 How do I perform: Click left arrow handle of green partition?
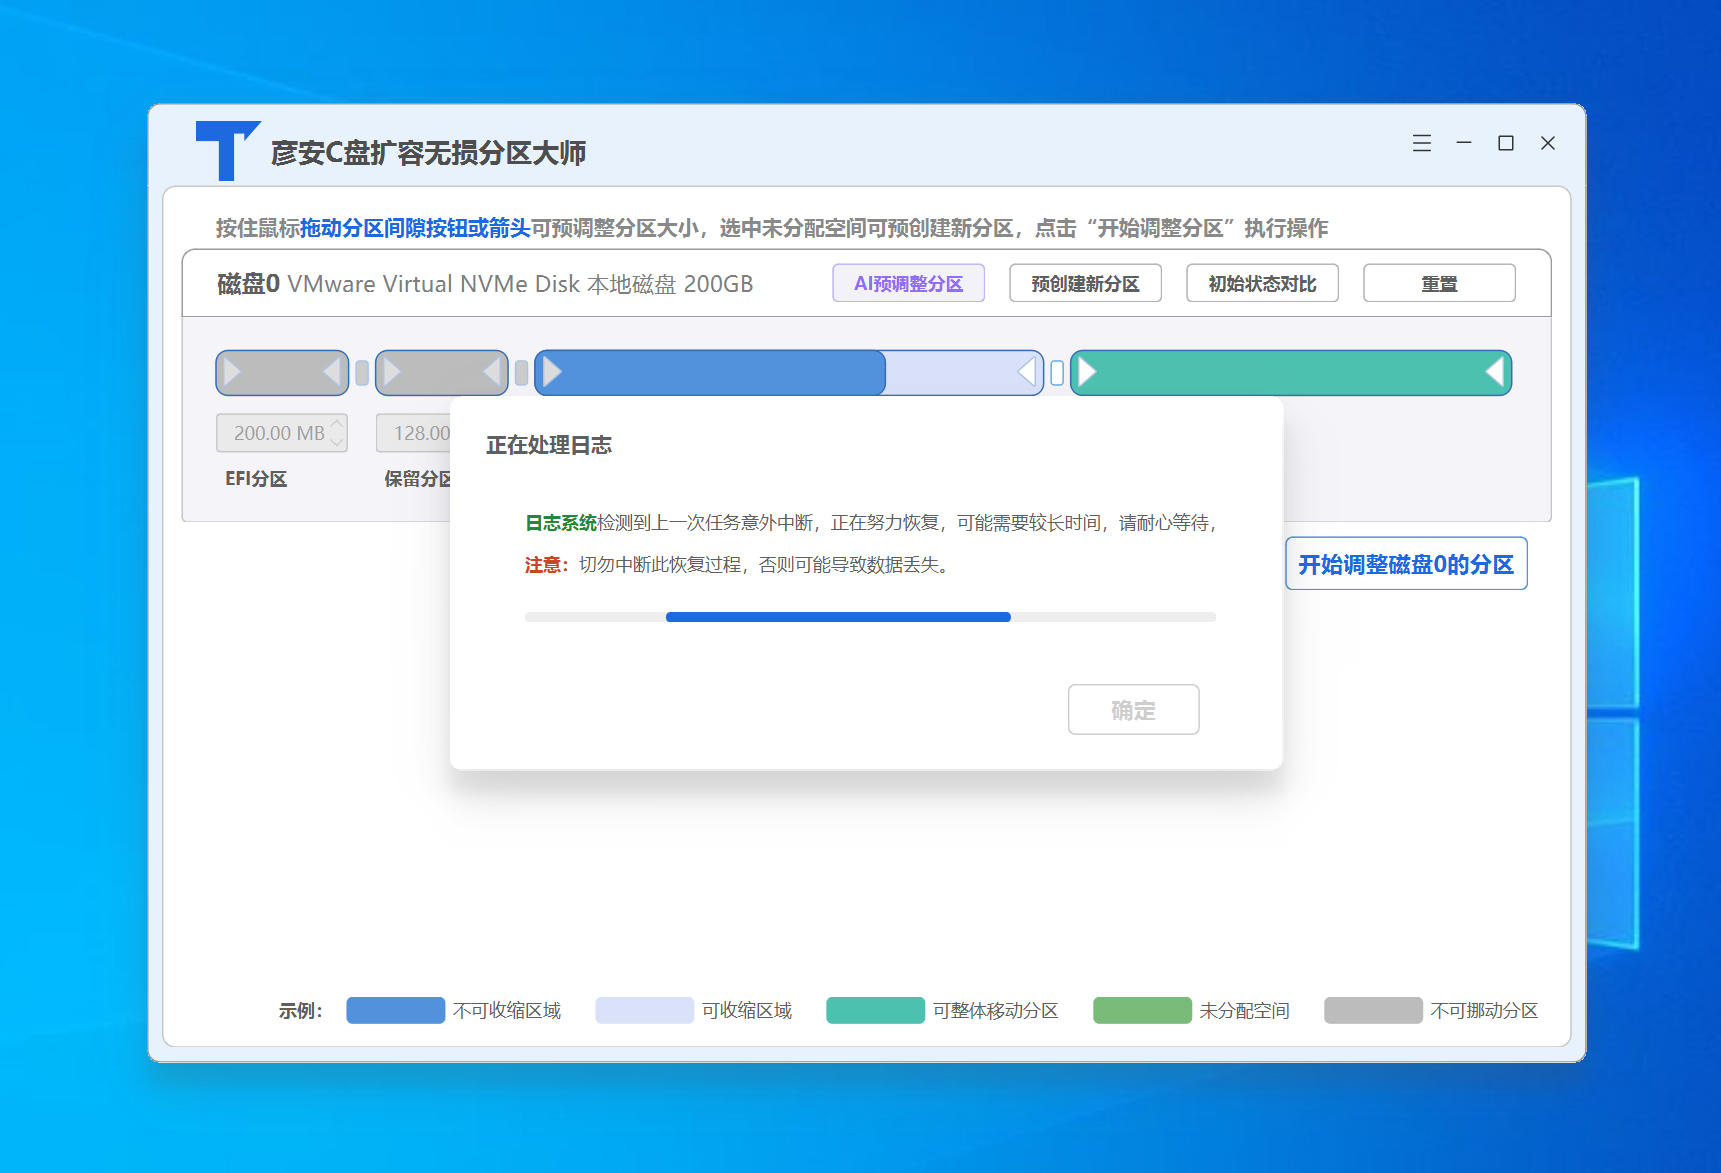pyautogui.click(x=1087, y=373)
